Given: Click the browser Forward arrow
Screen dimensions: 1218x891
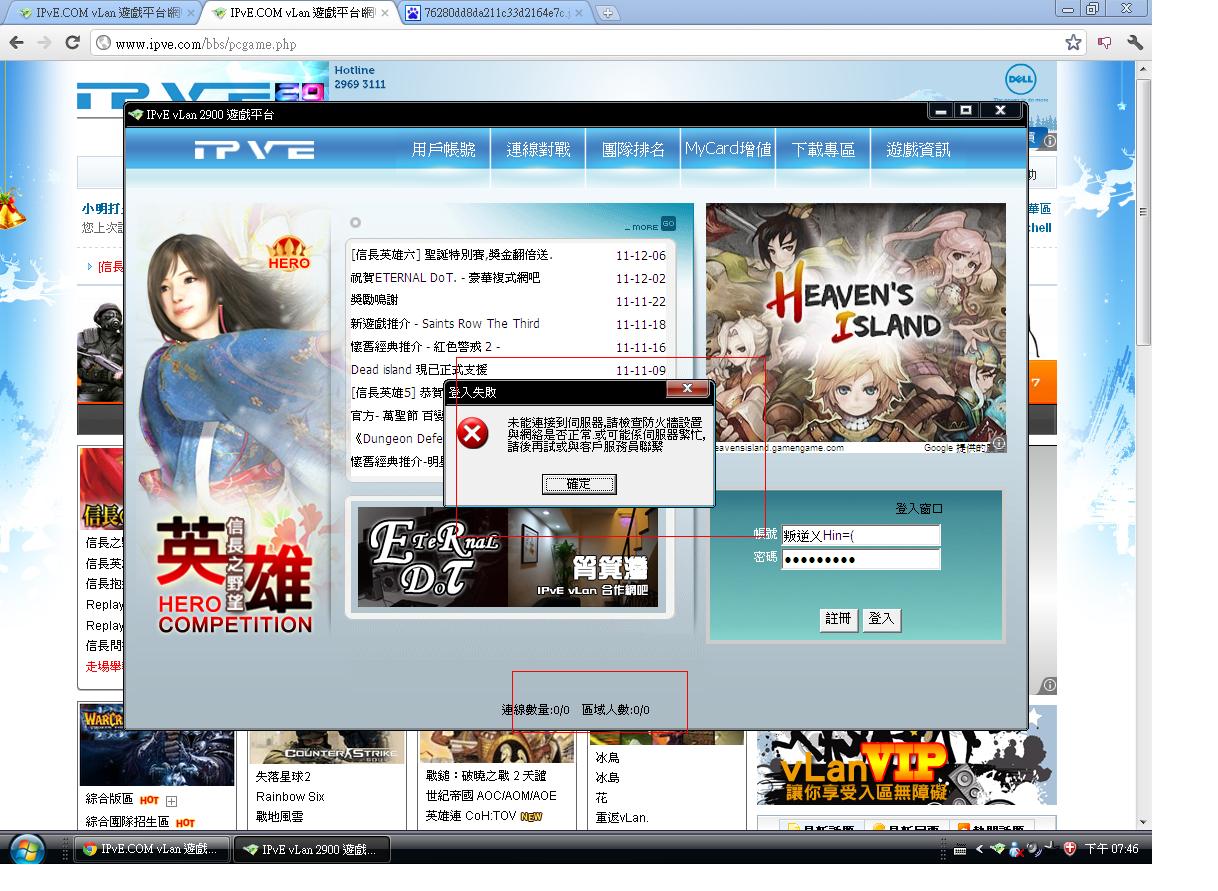Looking at the screenshot, I should [44, 42].
